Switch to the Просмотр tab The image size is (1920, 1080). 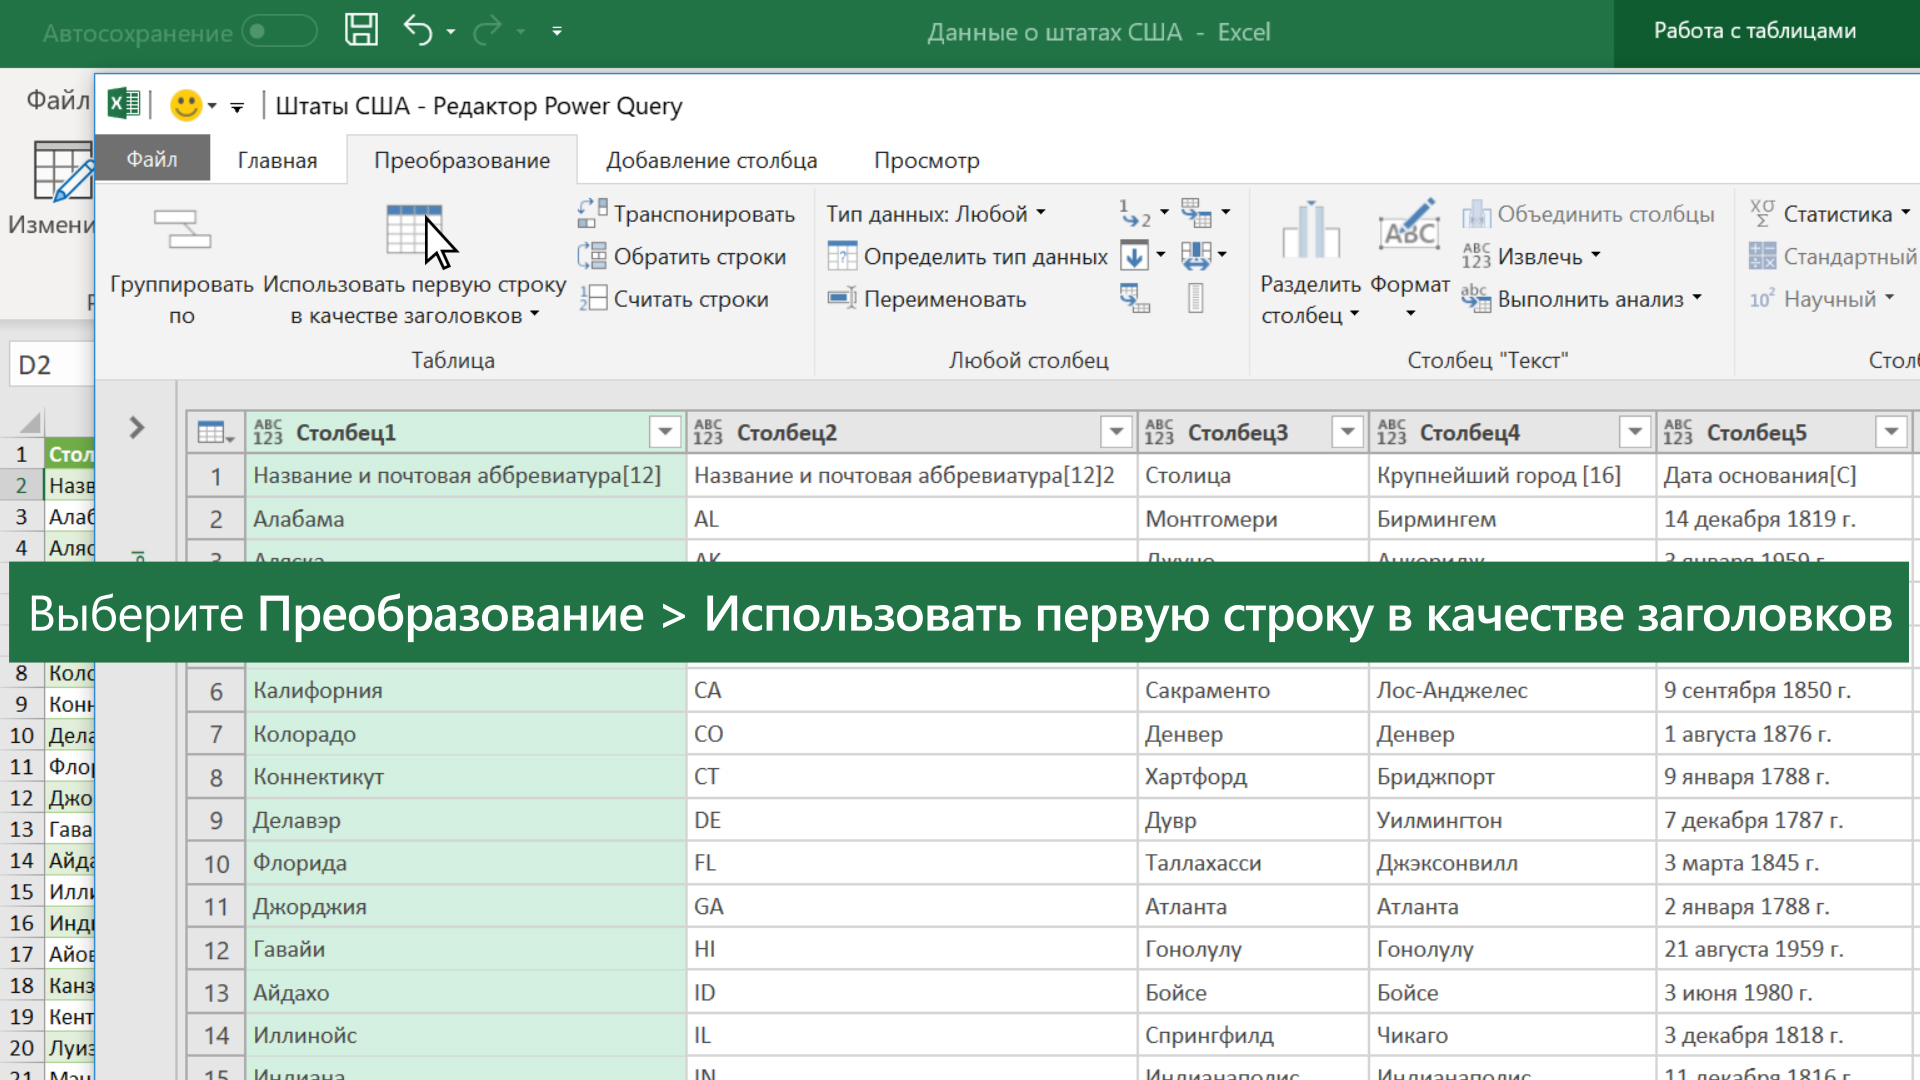point(927,160)
